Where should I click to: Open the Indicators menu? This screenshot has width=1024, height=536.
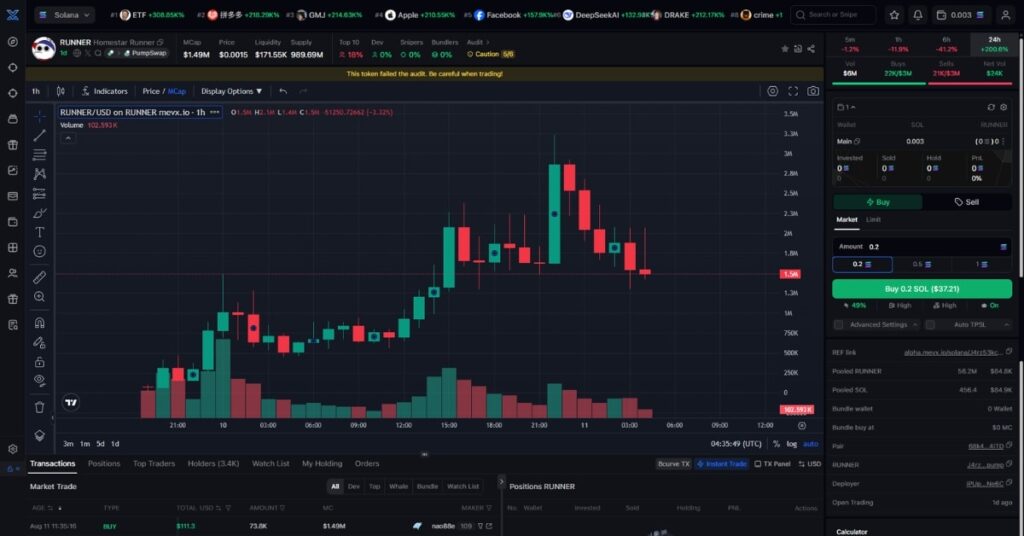pos(104,91)
